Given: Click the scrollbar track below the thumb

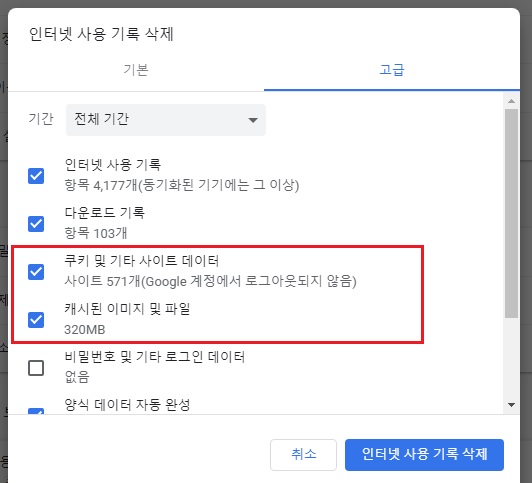Looking at the screenshot, I should pos(511,358).
